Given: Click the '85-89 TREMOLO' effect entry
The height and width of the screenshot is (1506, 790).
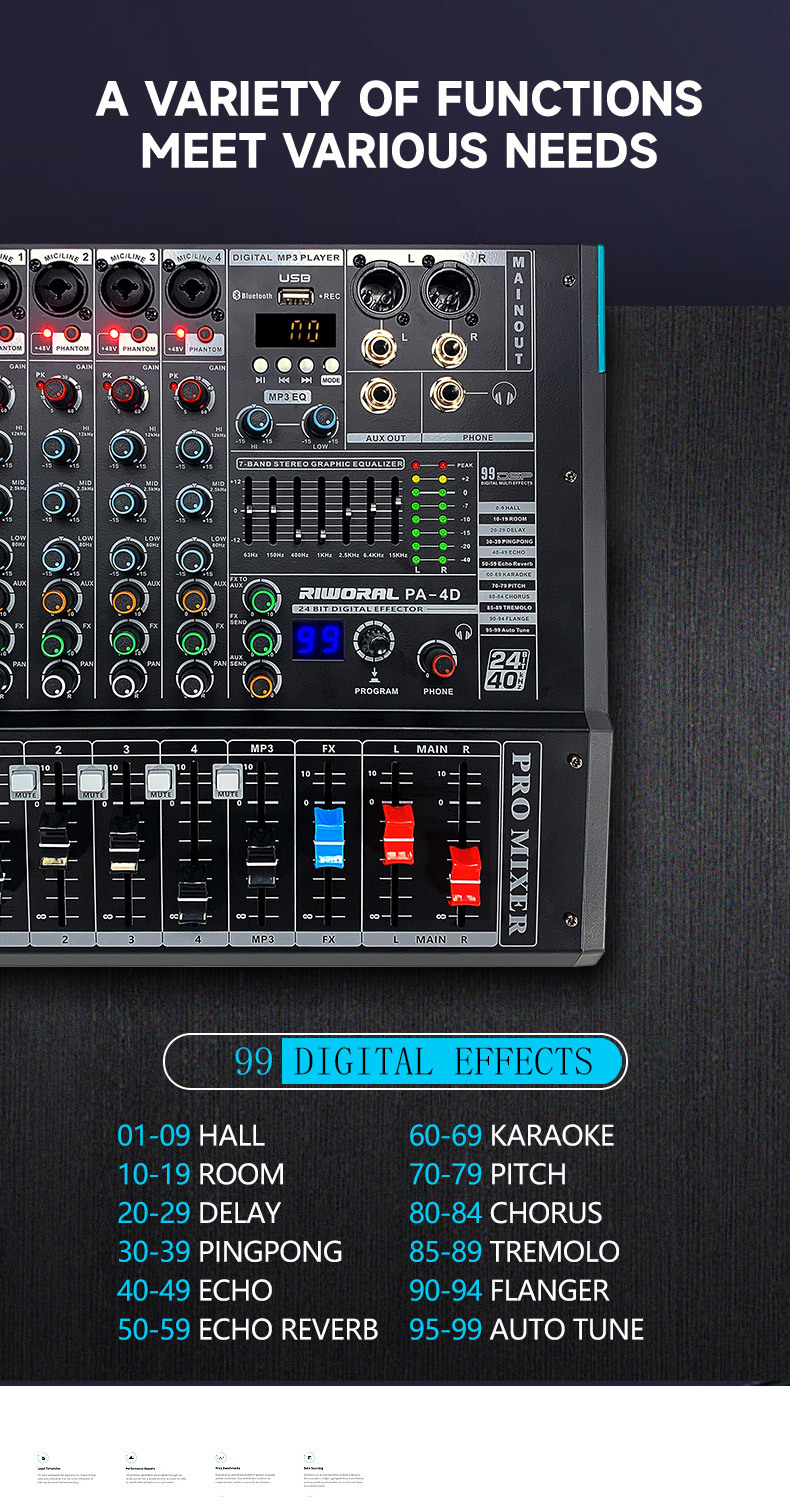Looking at the screenshot, I should point(514,1251).
